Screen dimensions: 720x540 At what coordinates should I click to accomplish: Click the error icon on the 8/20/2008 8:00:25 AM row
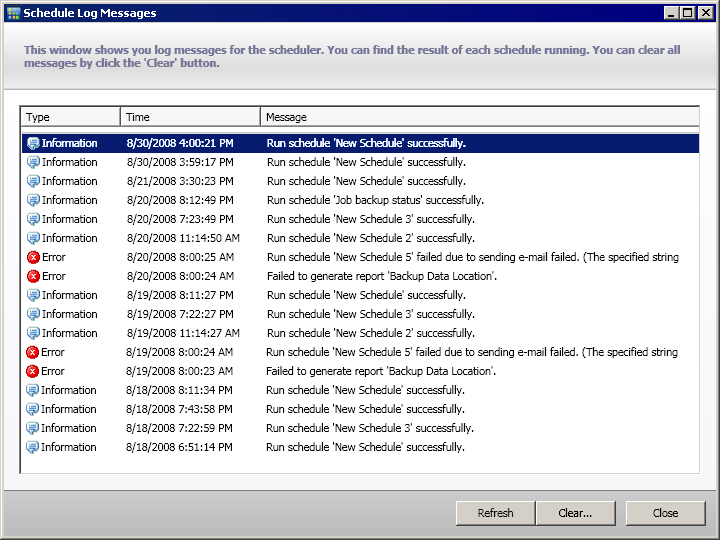tap(33, 257)
